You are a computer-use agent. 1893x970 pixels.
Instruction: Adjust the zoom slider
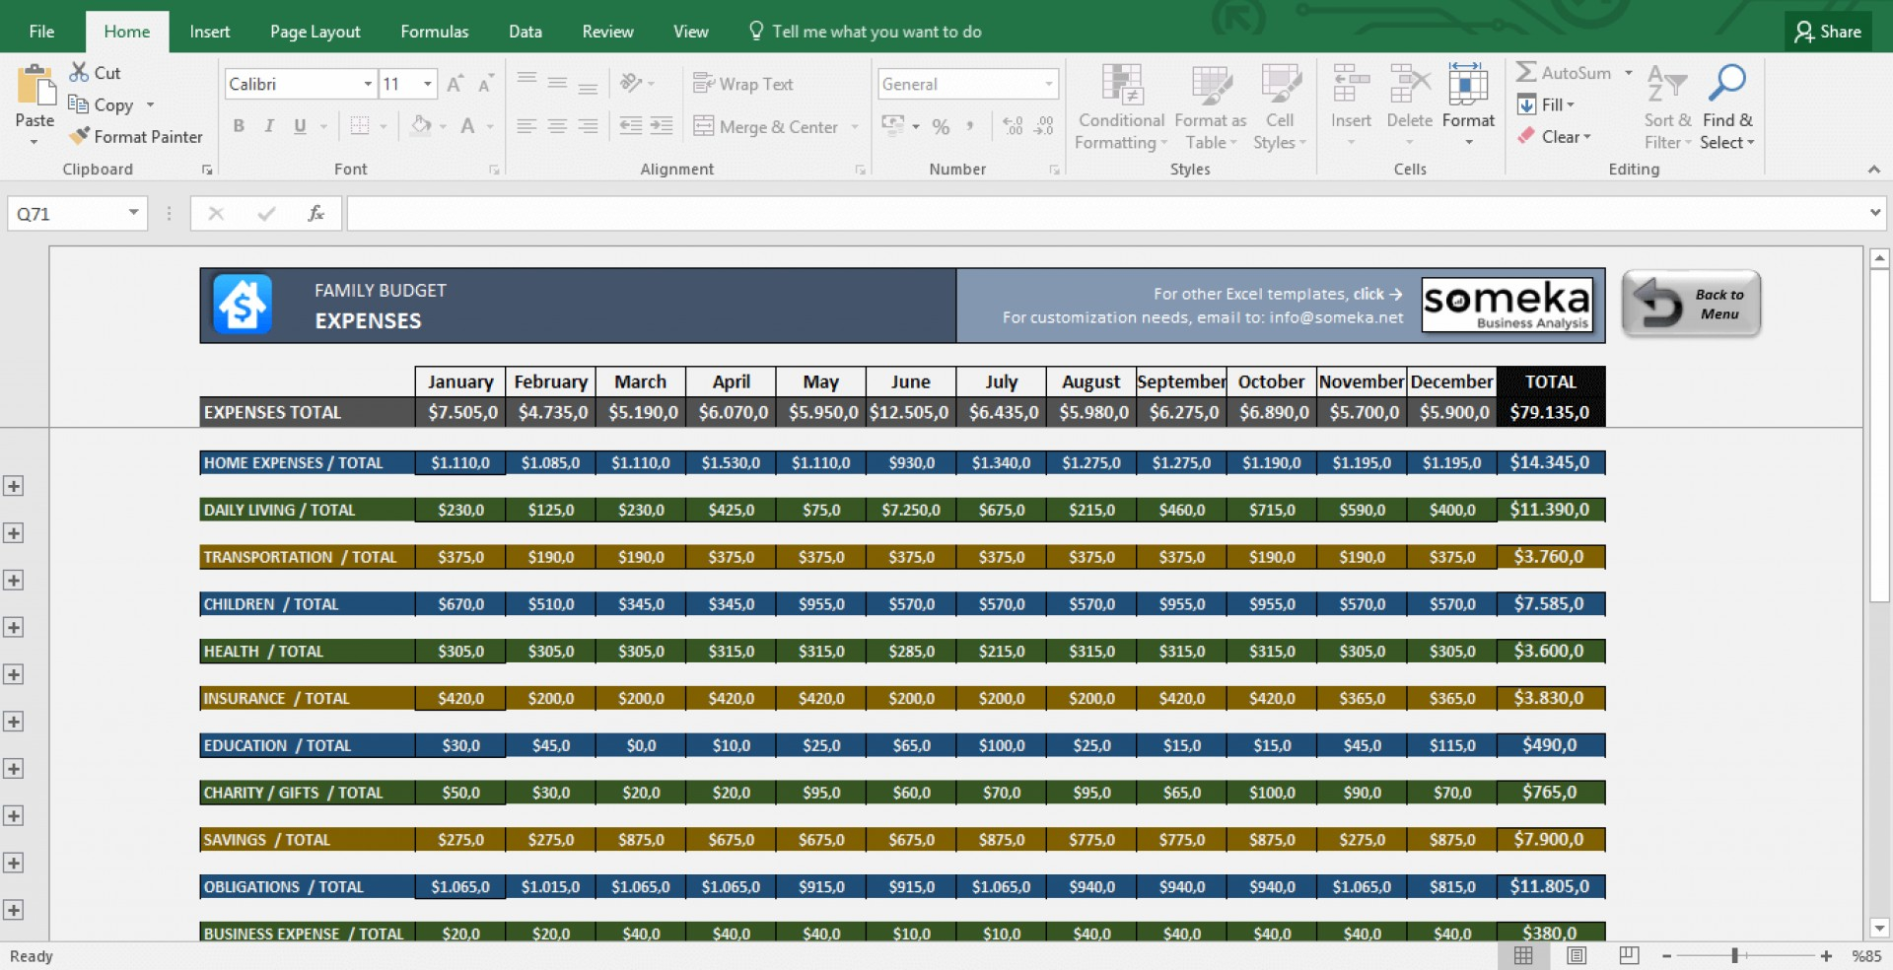[1734, 955]
